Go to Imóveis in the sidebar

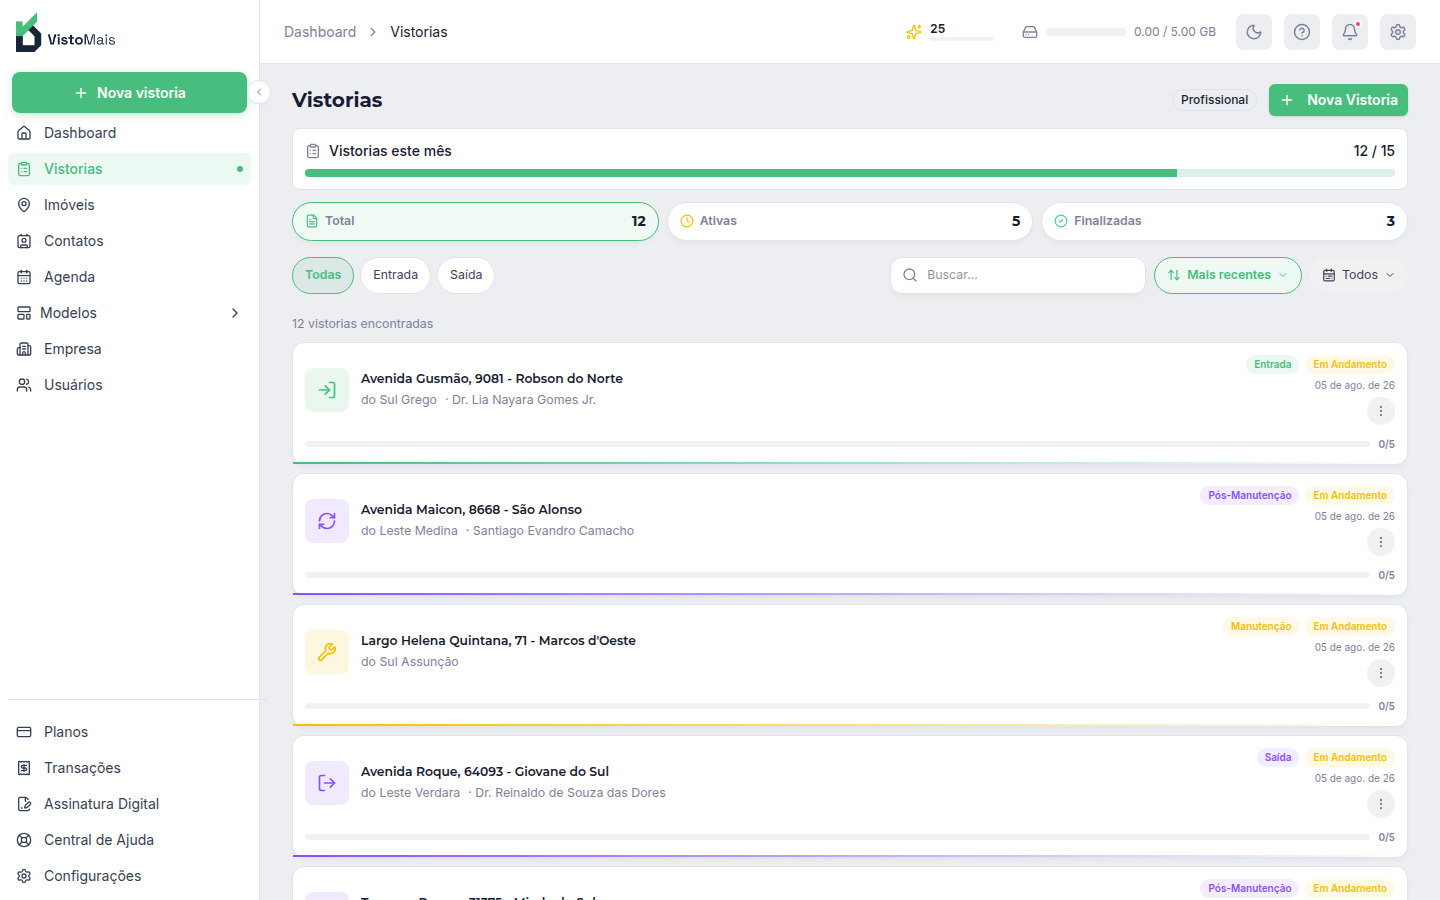(129, 205)
